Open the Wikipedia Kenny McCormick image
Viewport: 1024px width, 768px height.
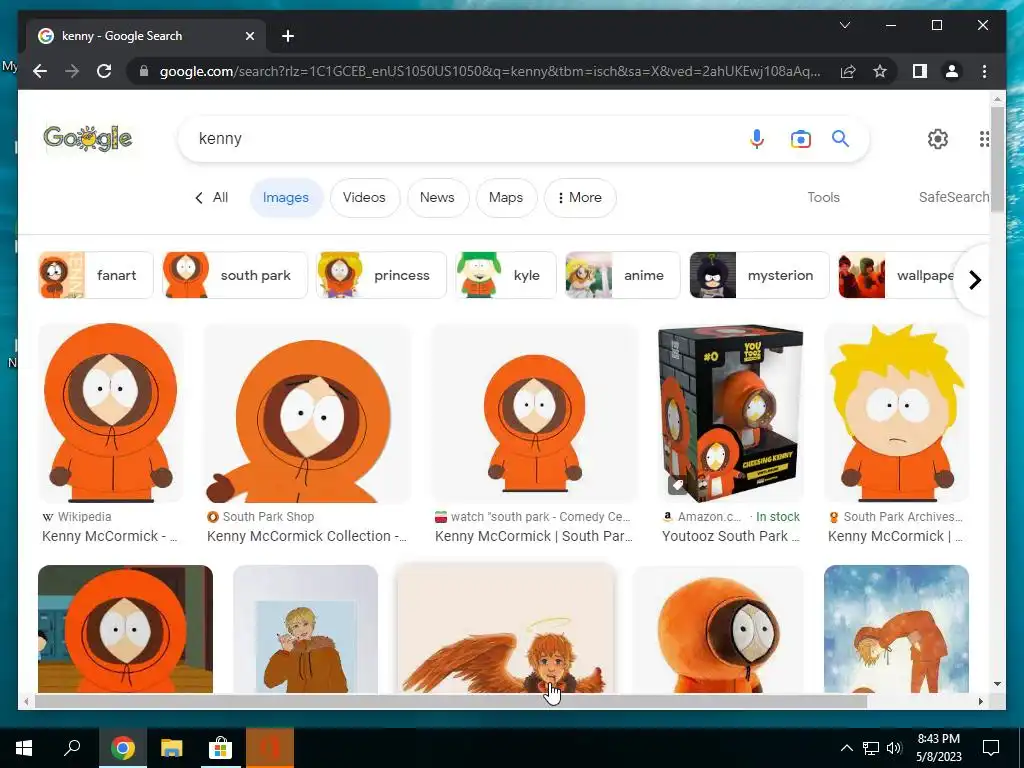click(x=111, y=413)
